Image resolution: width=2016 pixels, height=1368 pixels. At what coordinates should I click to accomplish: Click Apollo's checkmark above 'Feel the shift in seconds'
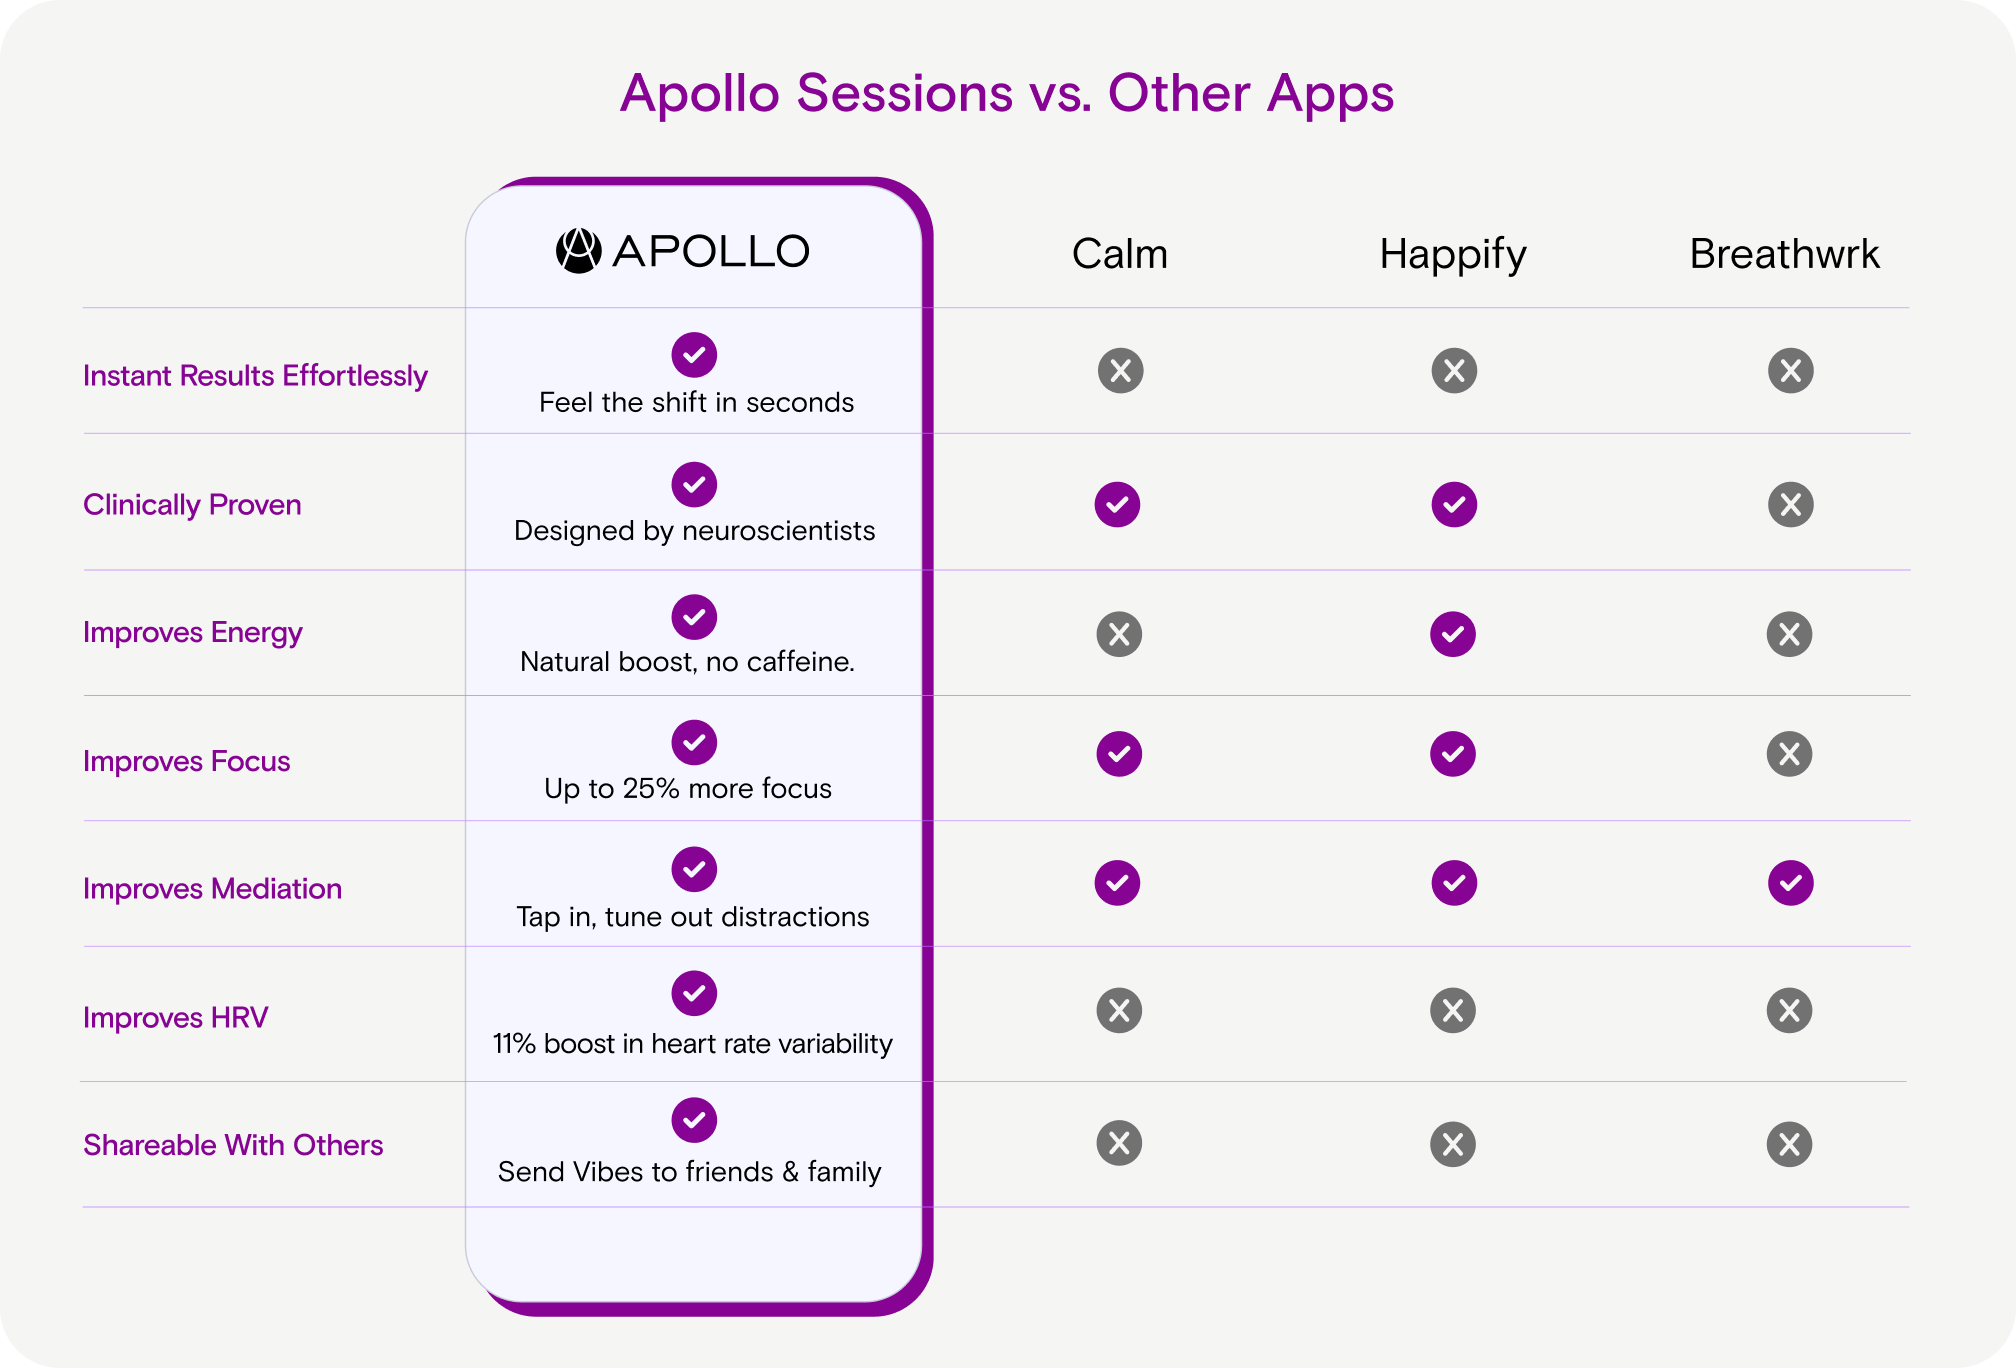point(694,355)
